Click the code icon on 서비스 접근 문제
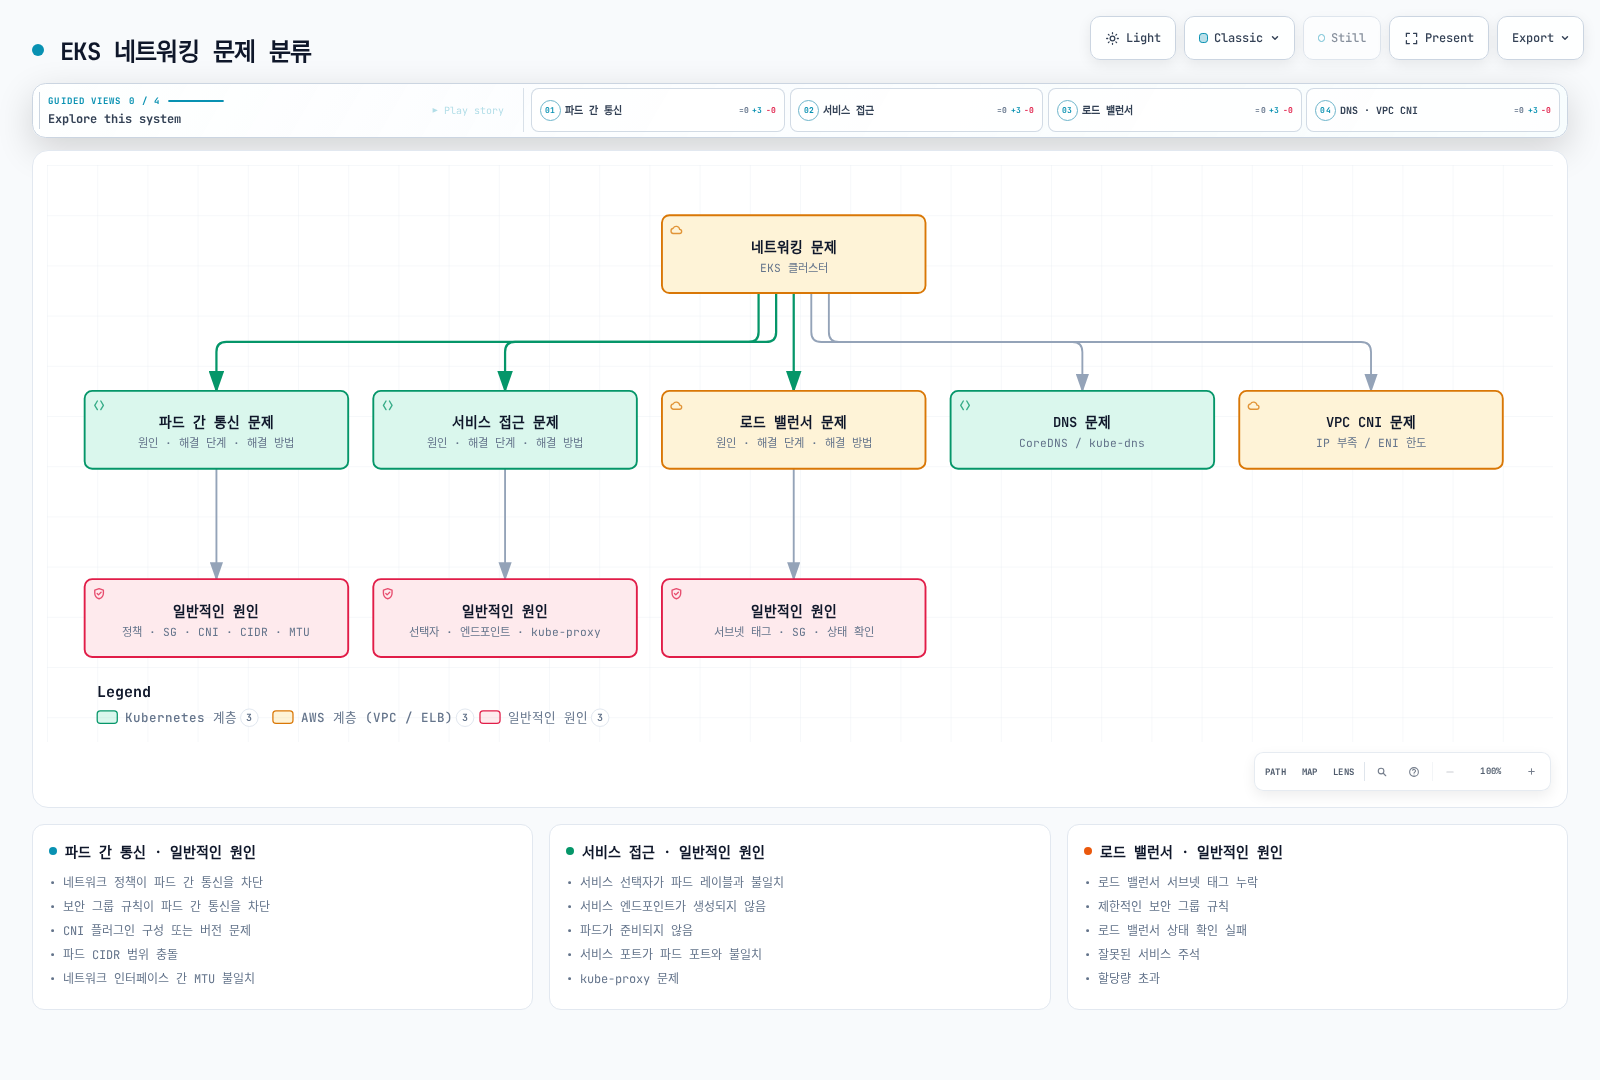The height and width of the screenshot is (1080, 1600). pos(388,406)
